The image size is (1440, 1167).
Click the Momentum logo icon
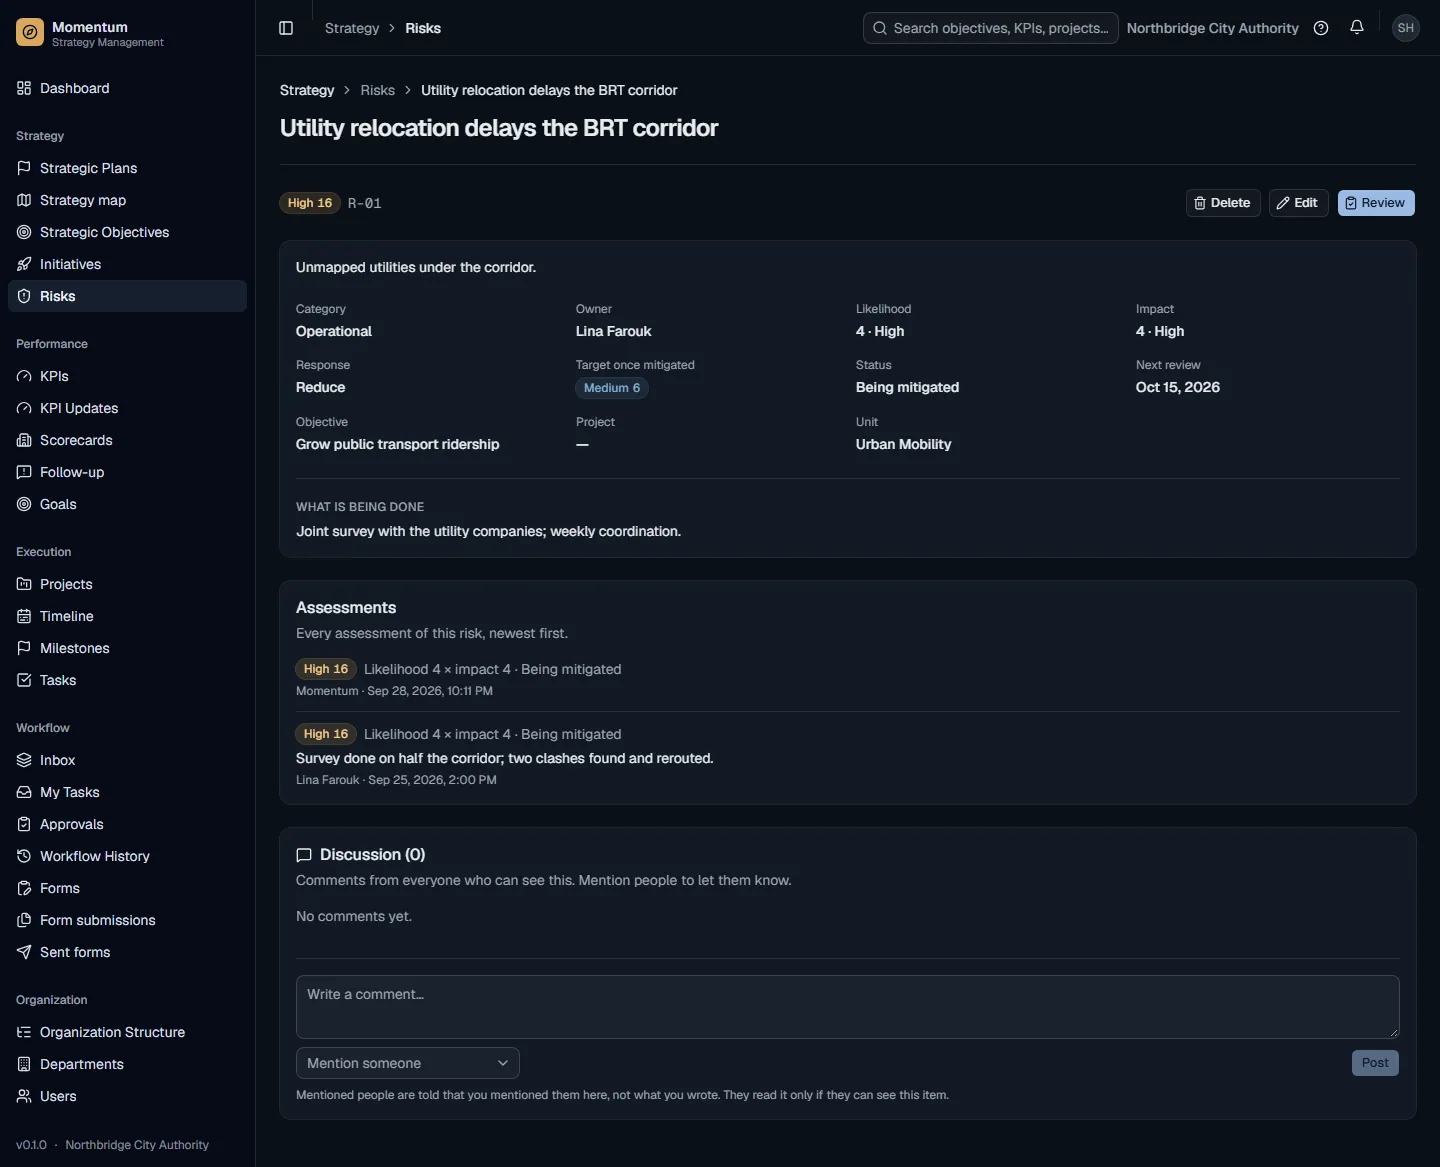click(30, 33)
